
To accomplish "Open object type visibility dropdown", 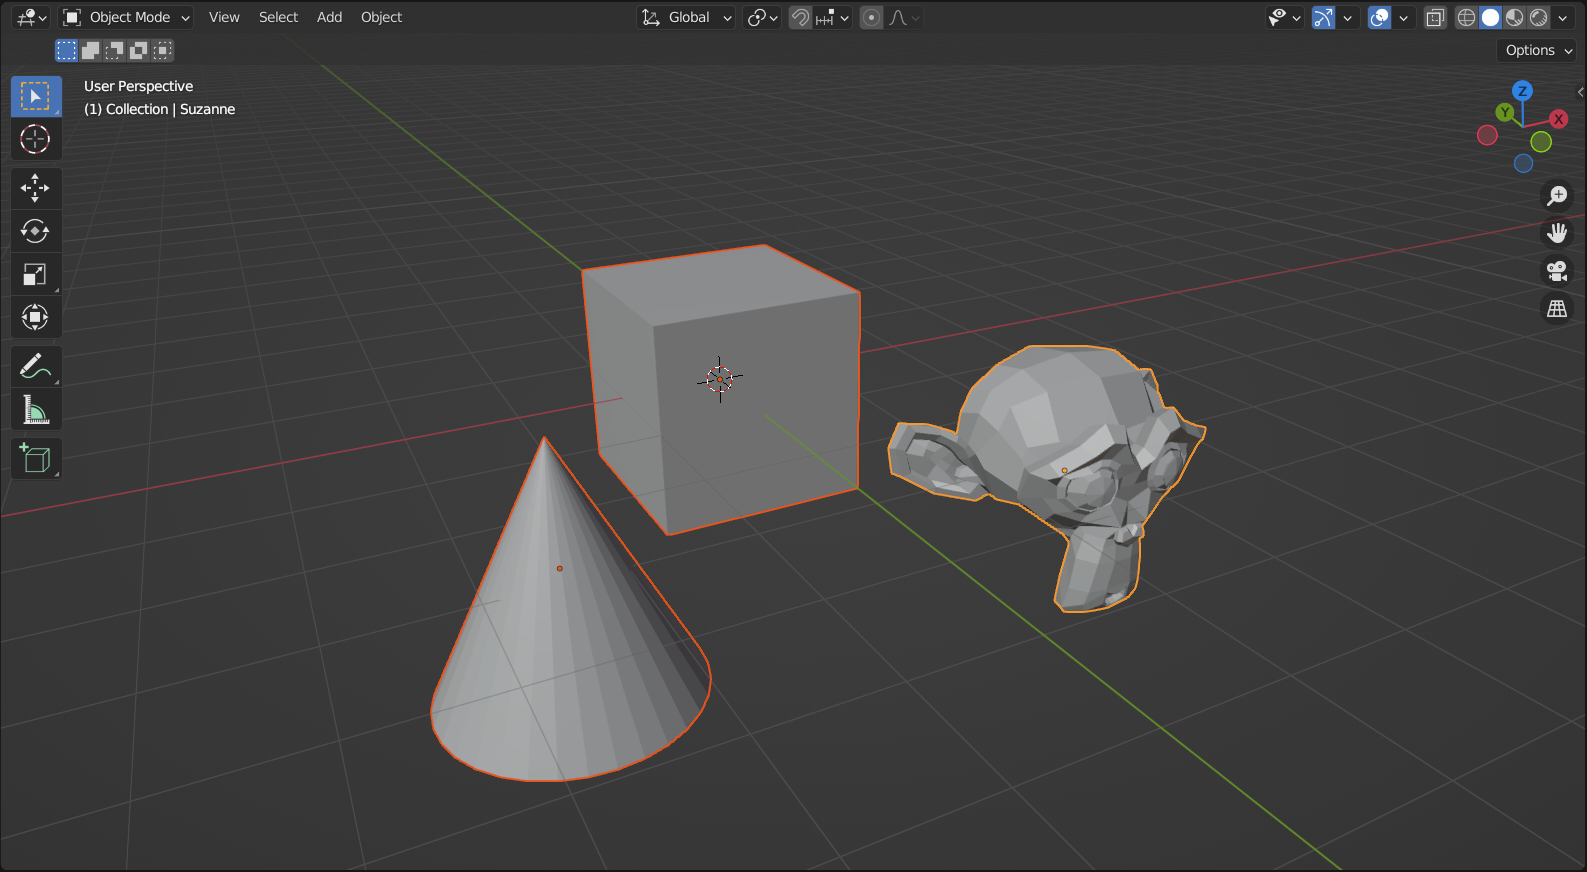I will (1284, 17).
